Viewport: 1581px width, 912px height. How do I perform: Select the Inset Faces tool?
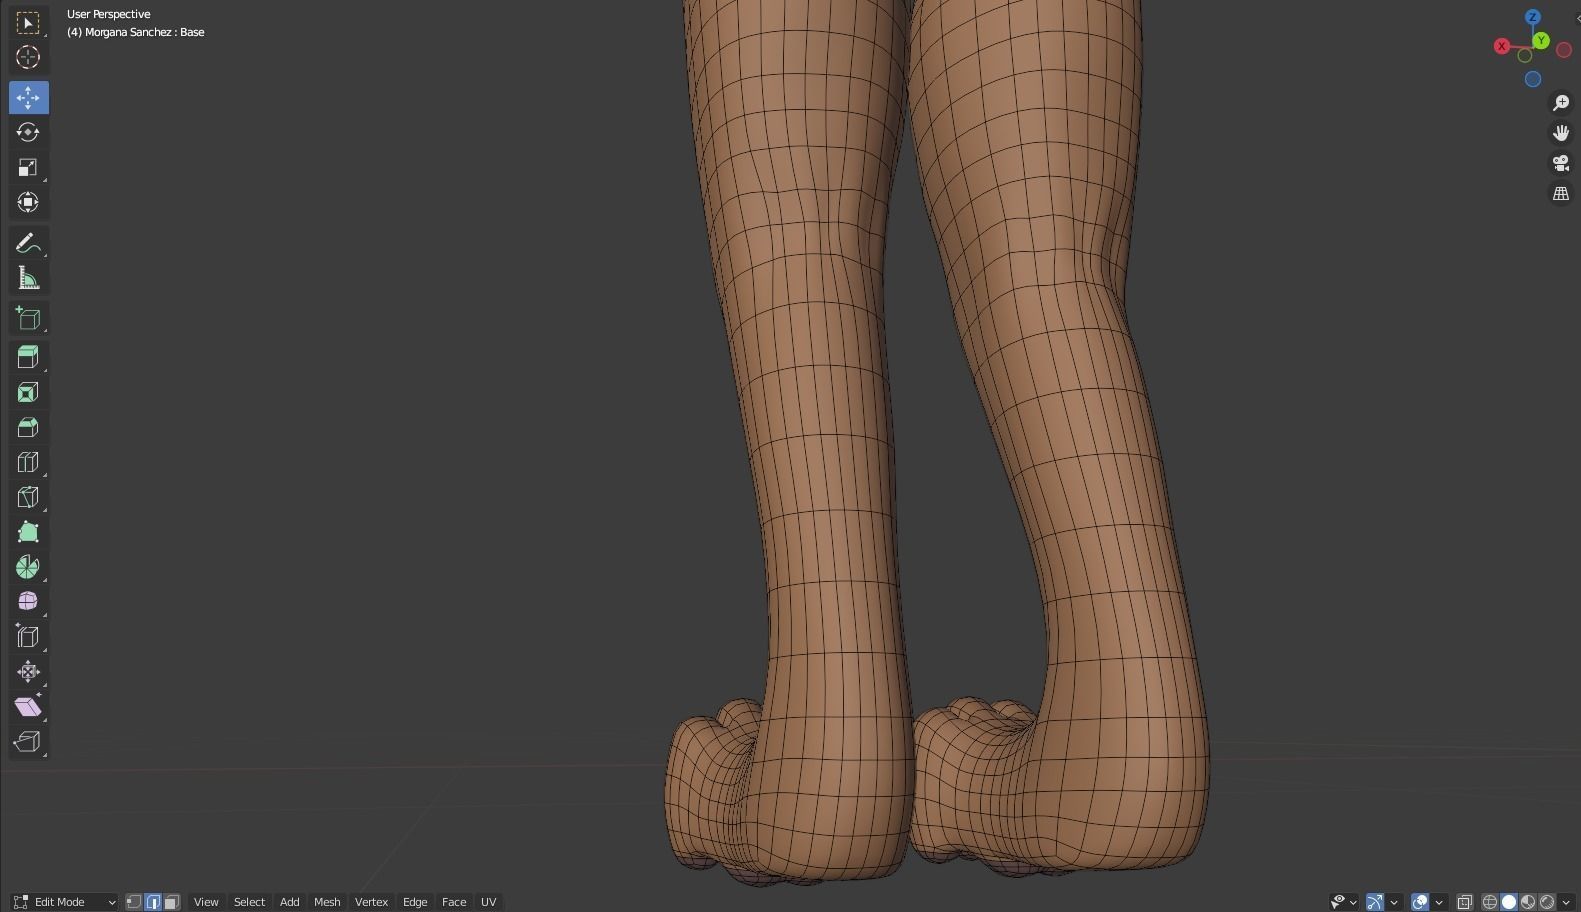tap(28, 392)
